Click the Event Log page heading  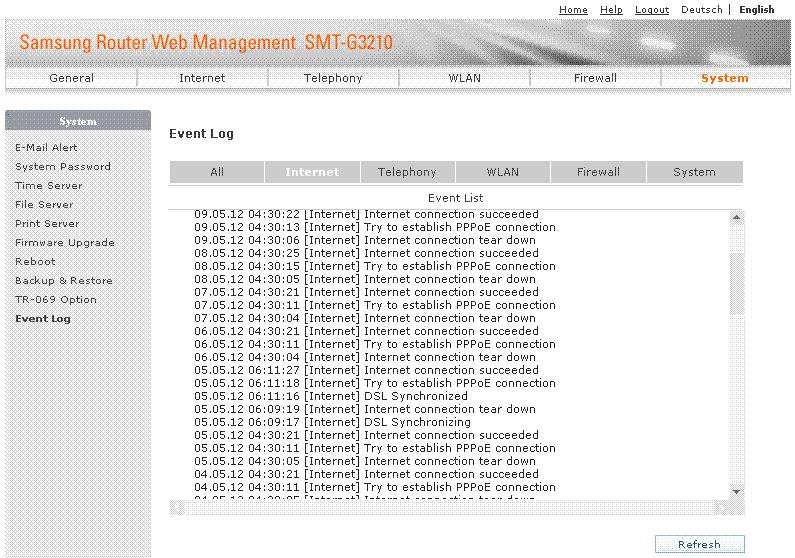tap(201, 134)
